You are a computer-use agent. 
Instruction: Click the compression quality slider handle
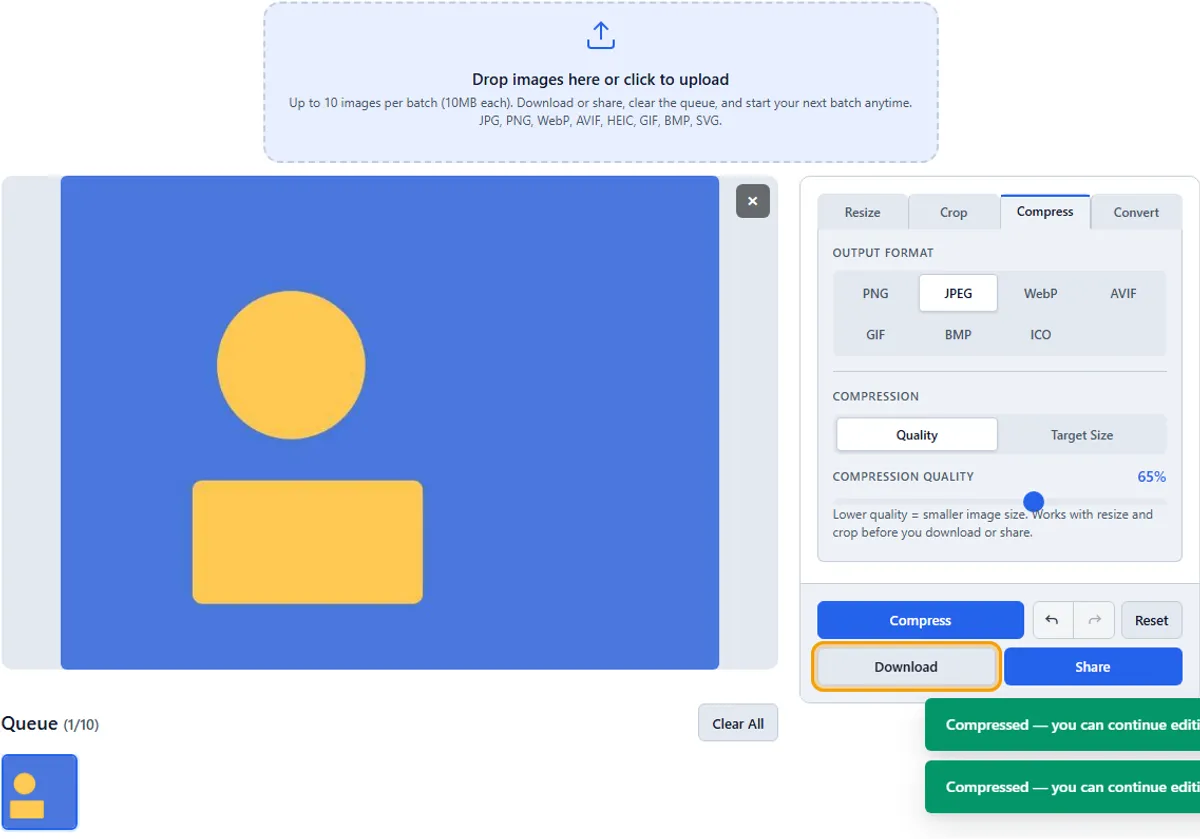[x=1034, y=501]
